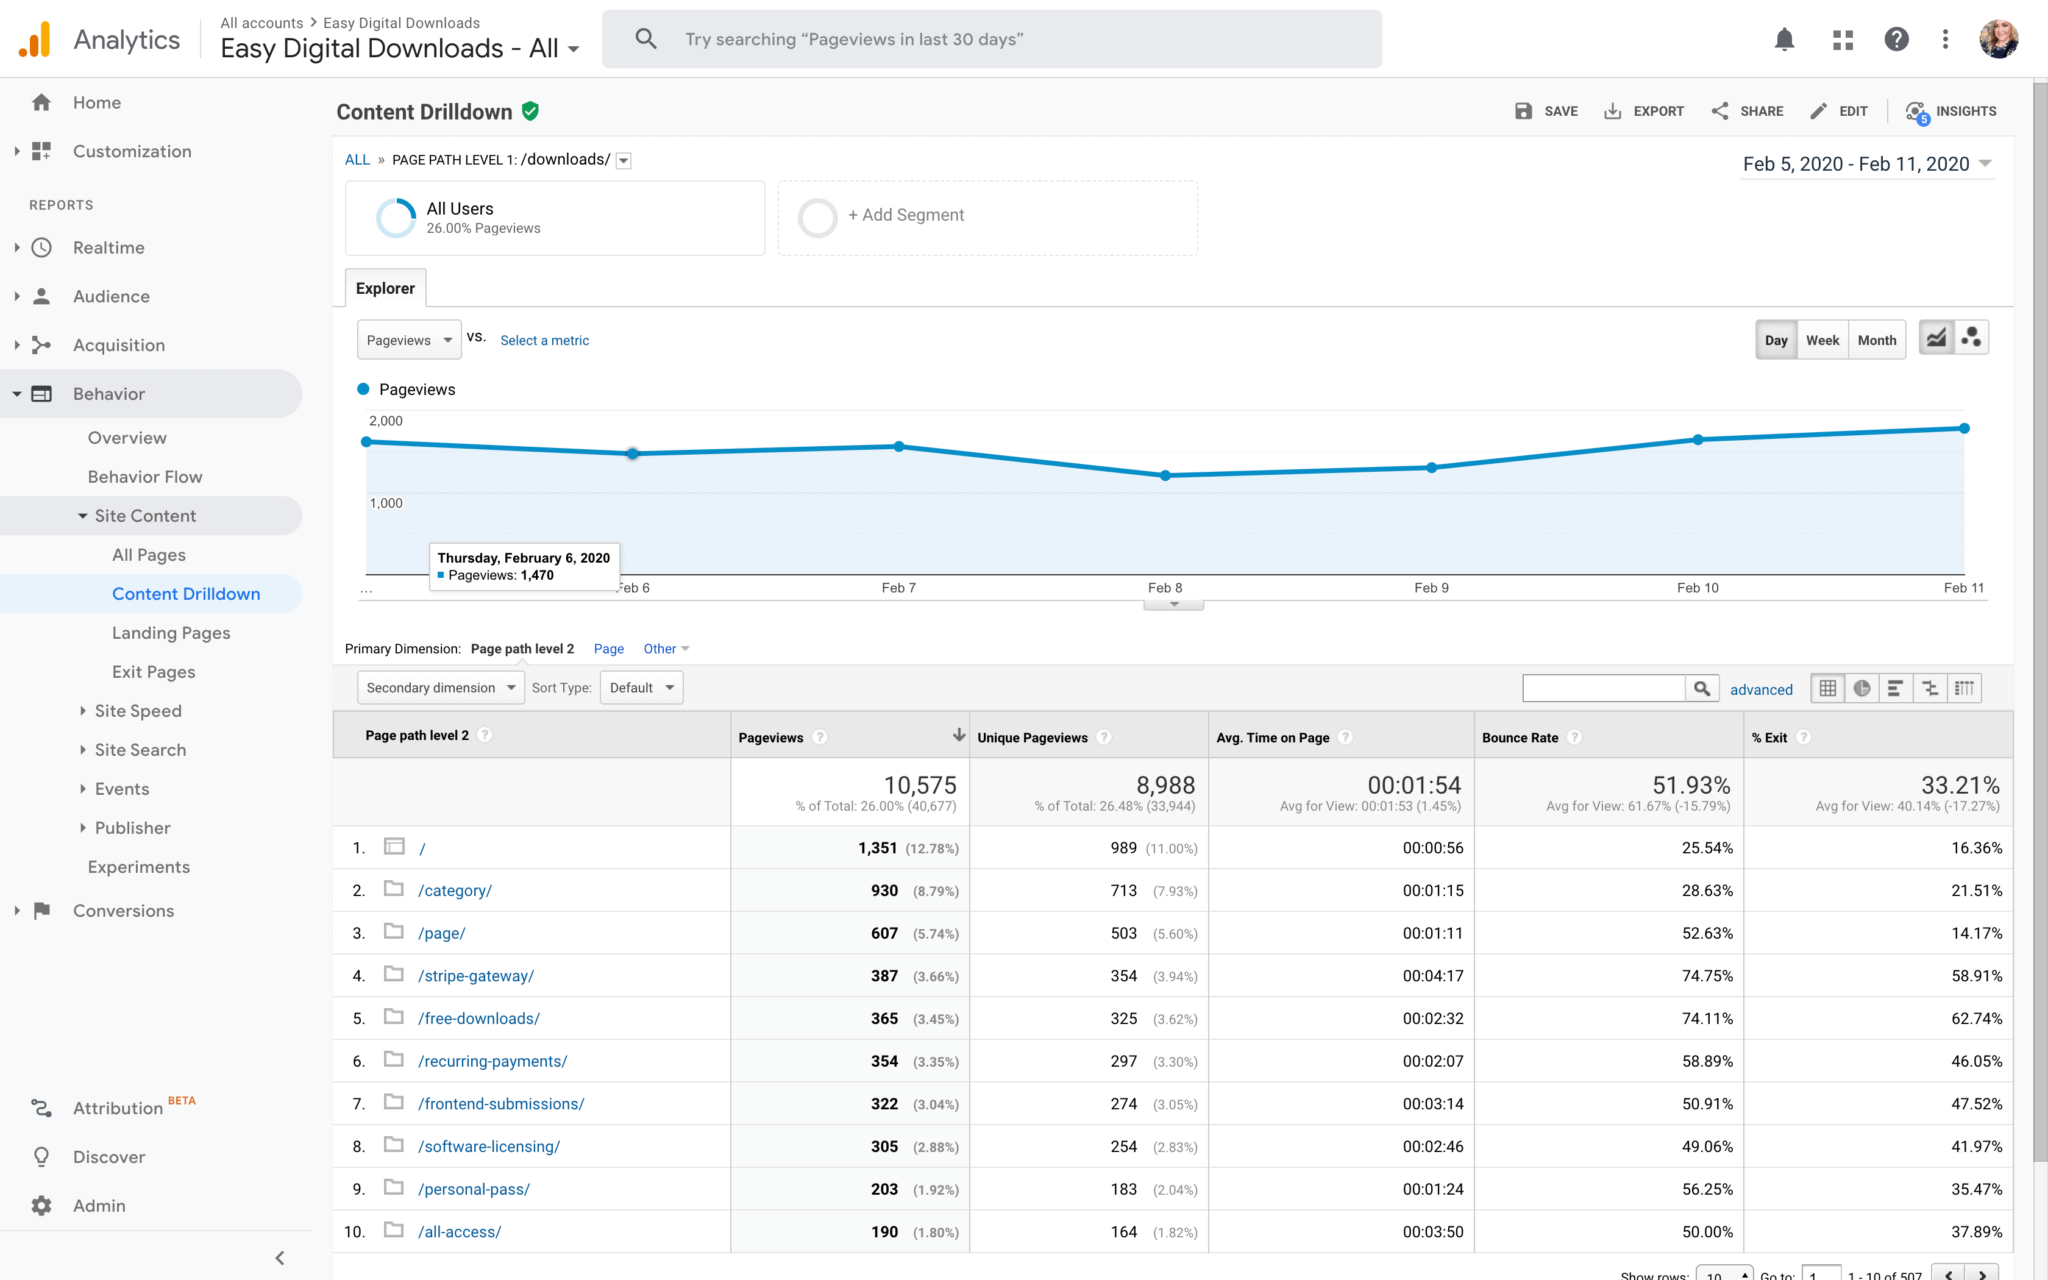Set the chart interval to Week
Viewport: 2048px width, 1280px height.
[x=1822, y=340]
